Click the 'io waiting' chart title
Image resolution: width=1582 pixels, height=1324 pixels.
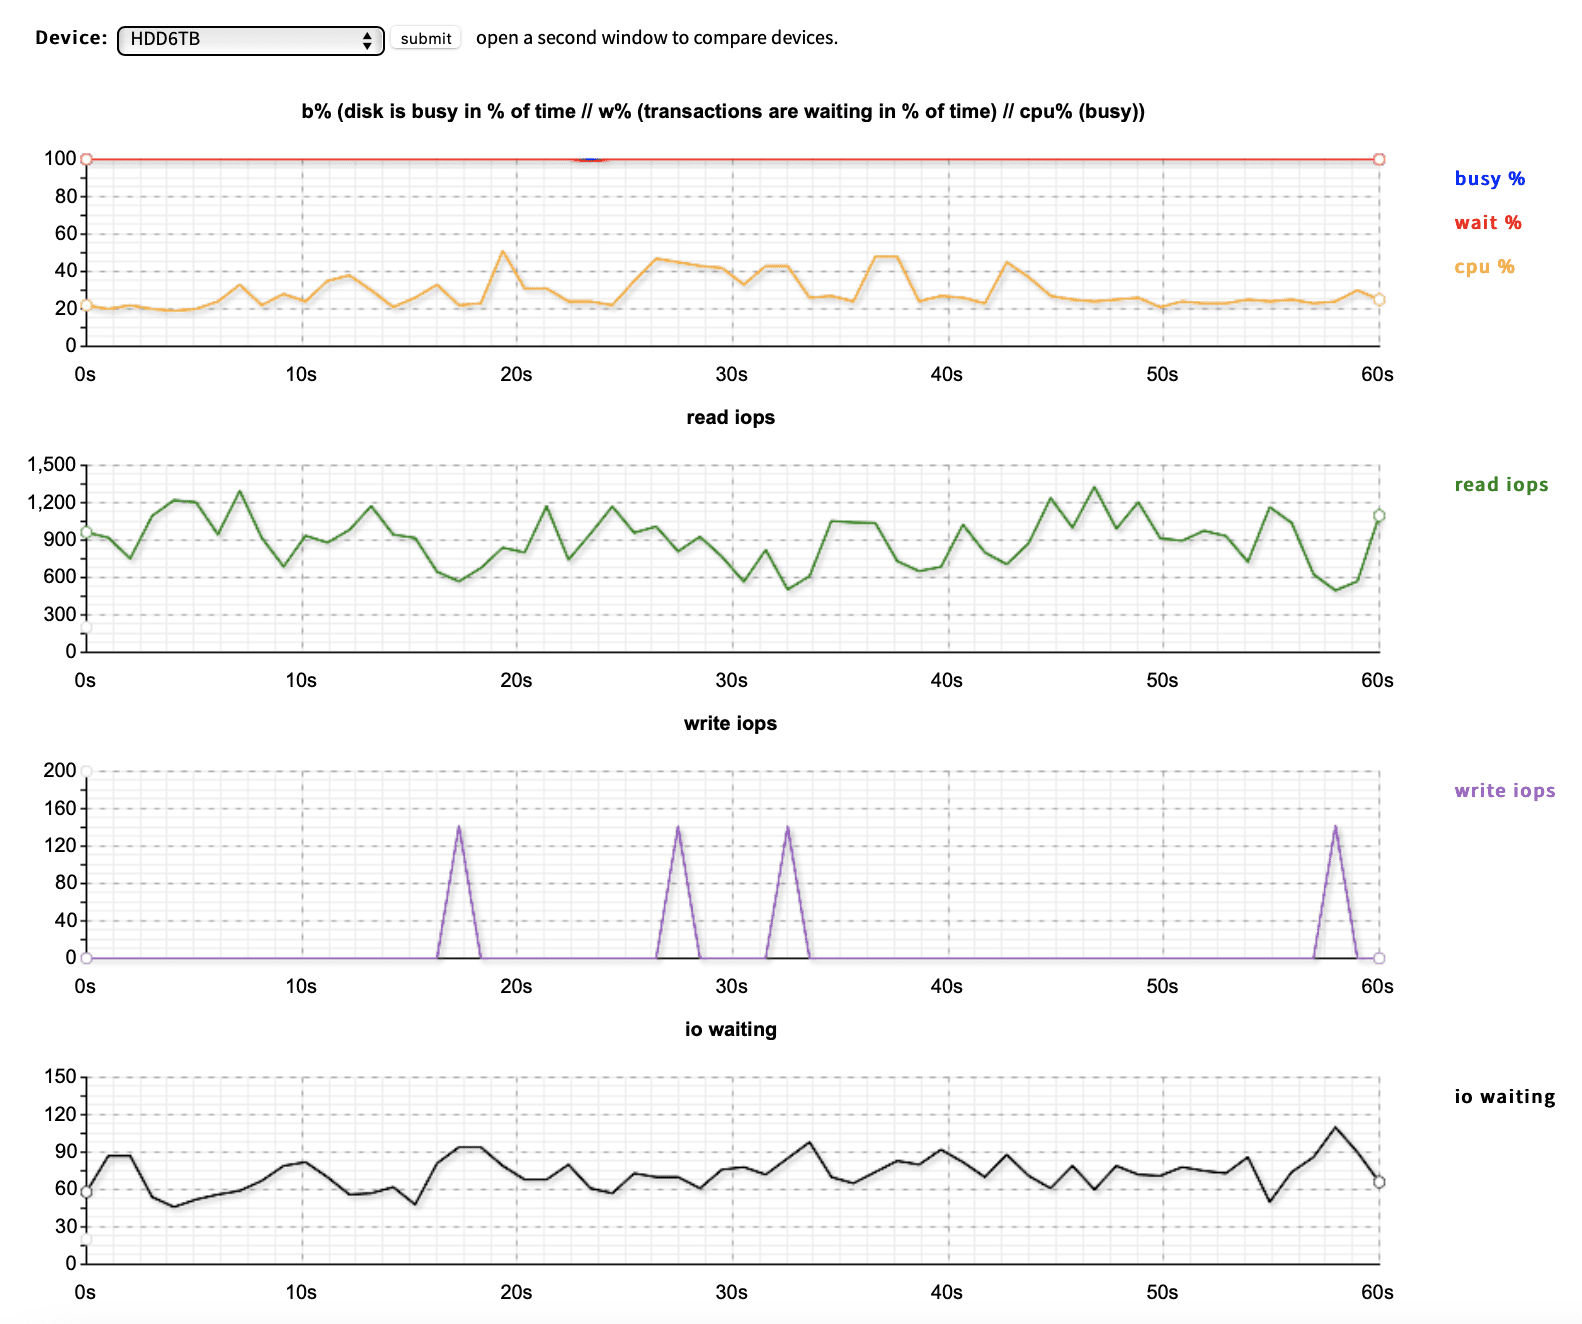tap(731, 1030)
